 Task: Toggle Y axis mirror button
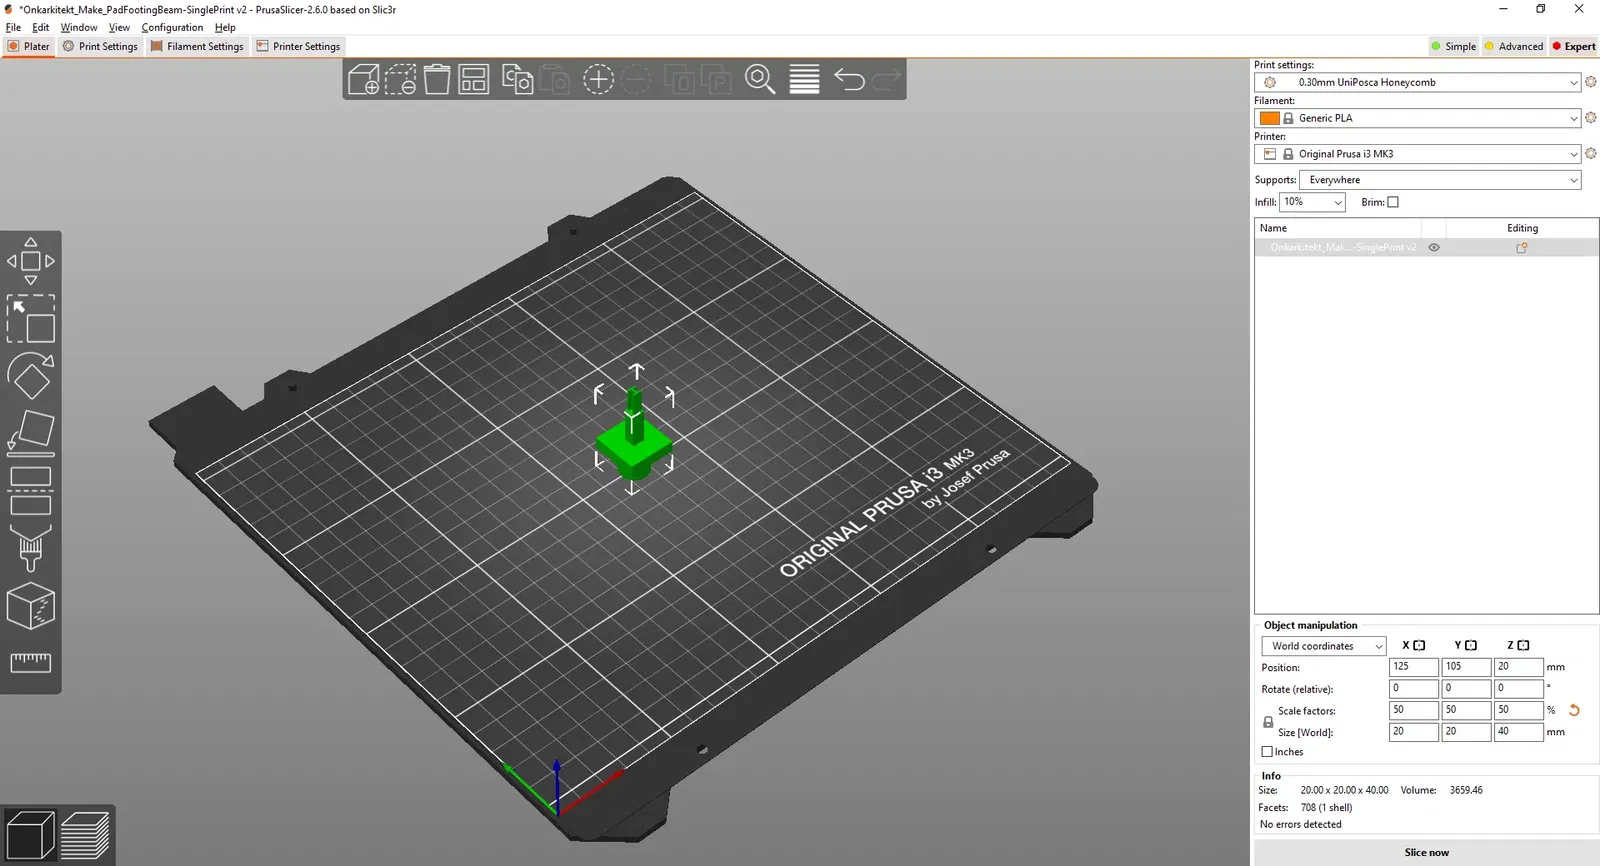[x=1471, y=646]
